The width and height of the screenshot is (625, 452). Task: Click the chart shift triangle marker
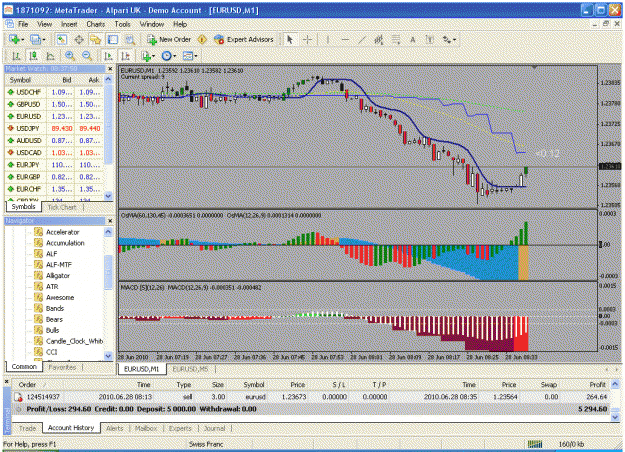(x=534, y=67)
